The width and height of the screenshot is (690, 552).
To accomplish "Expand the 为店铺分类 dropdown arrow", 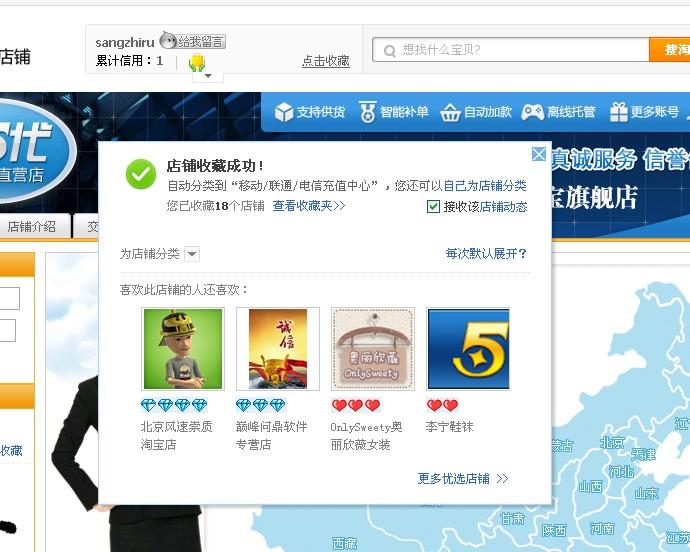I will pos(192,254).
